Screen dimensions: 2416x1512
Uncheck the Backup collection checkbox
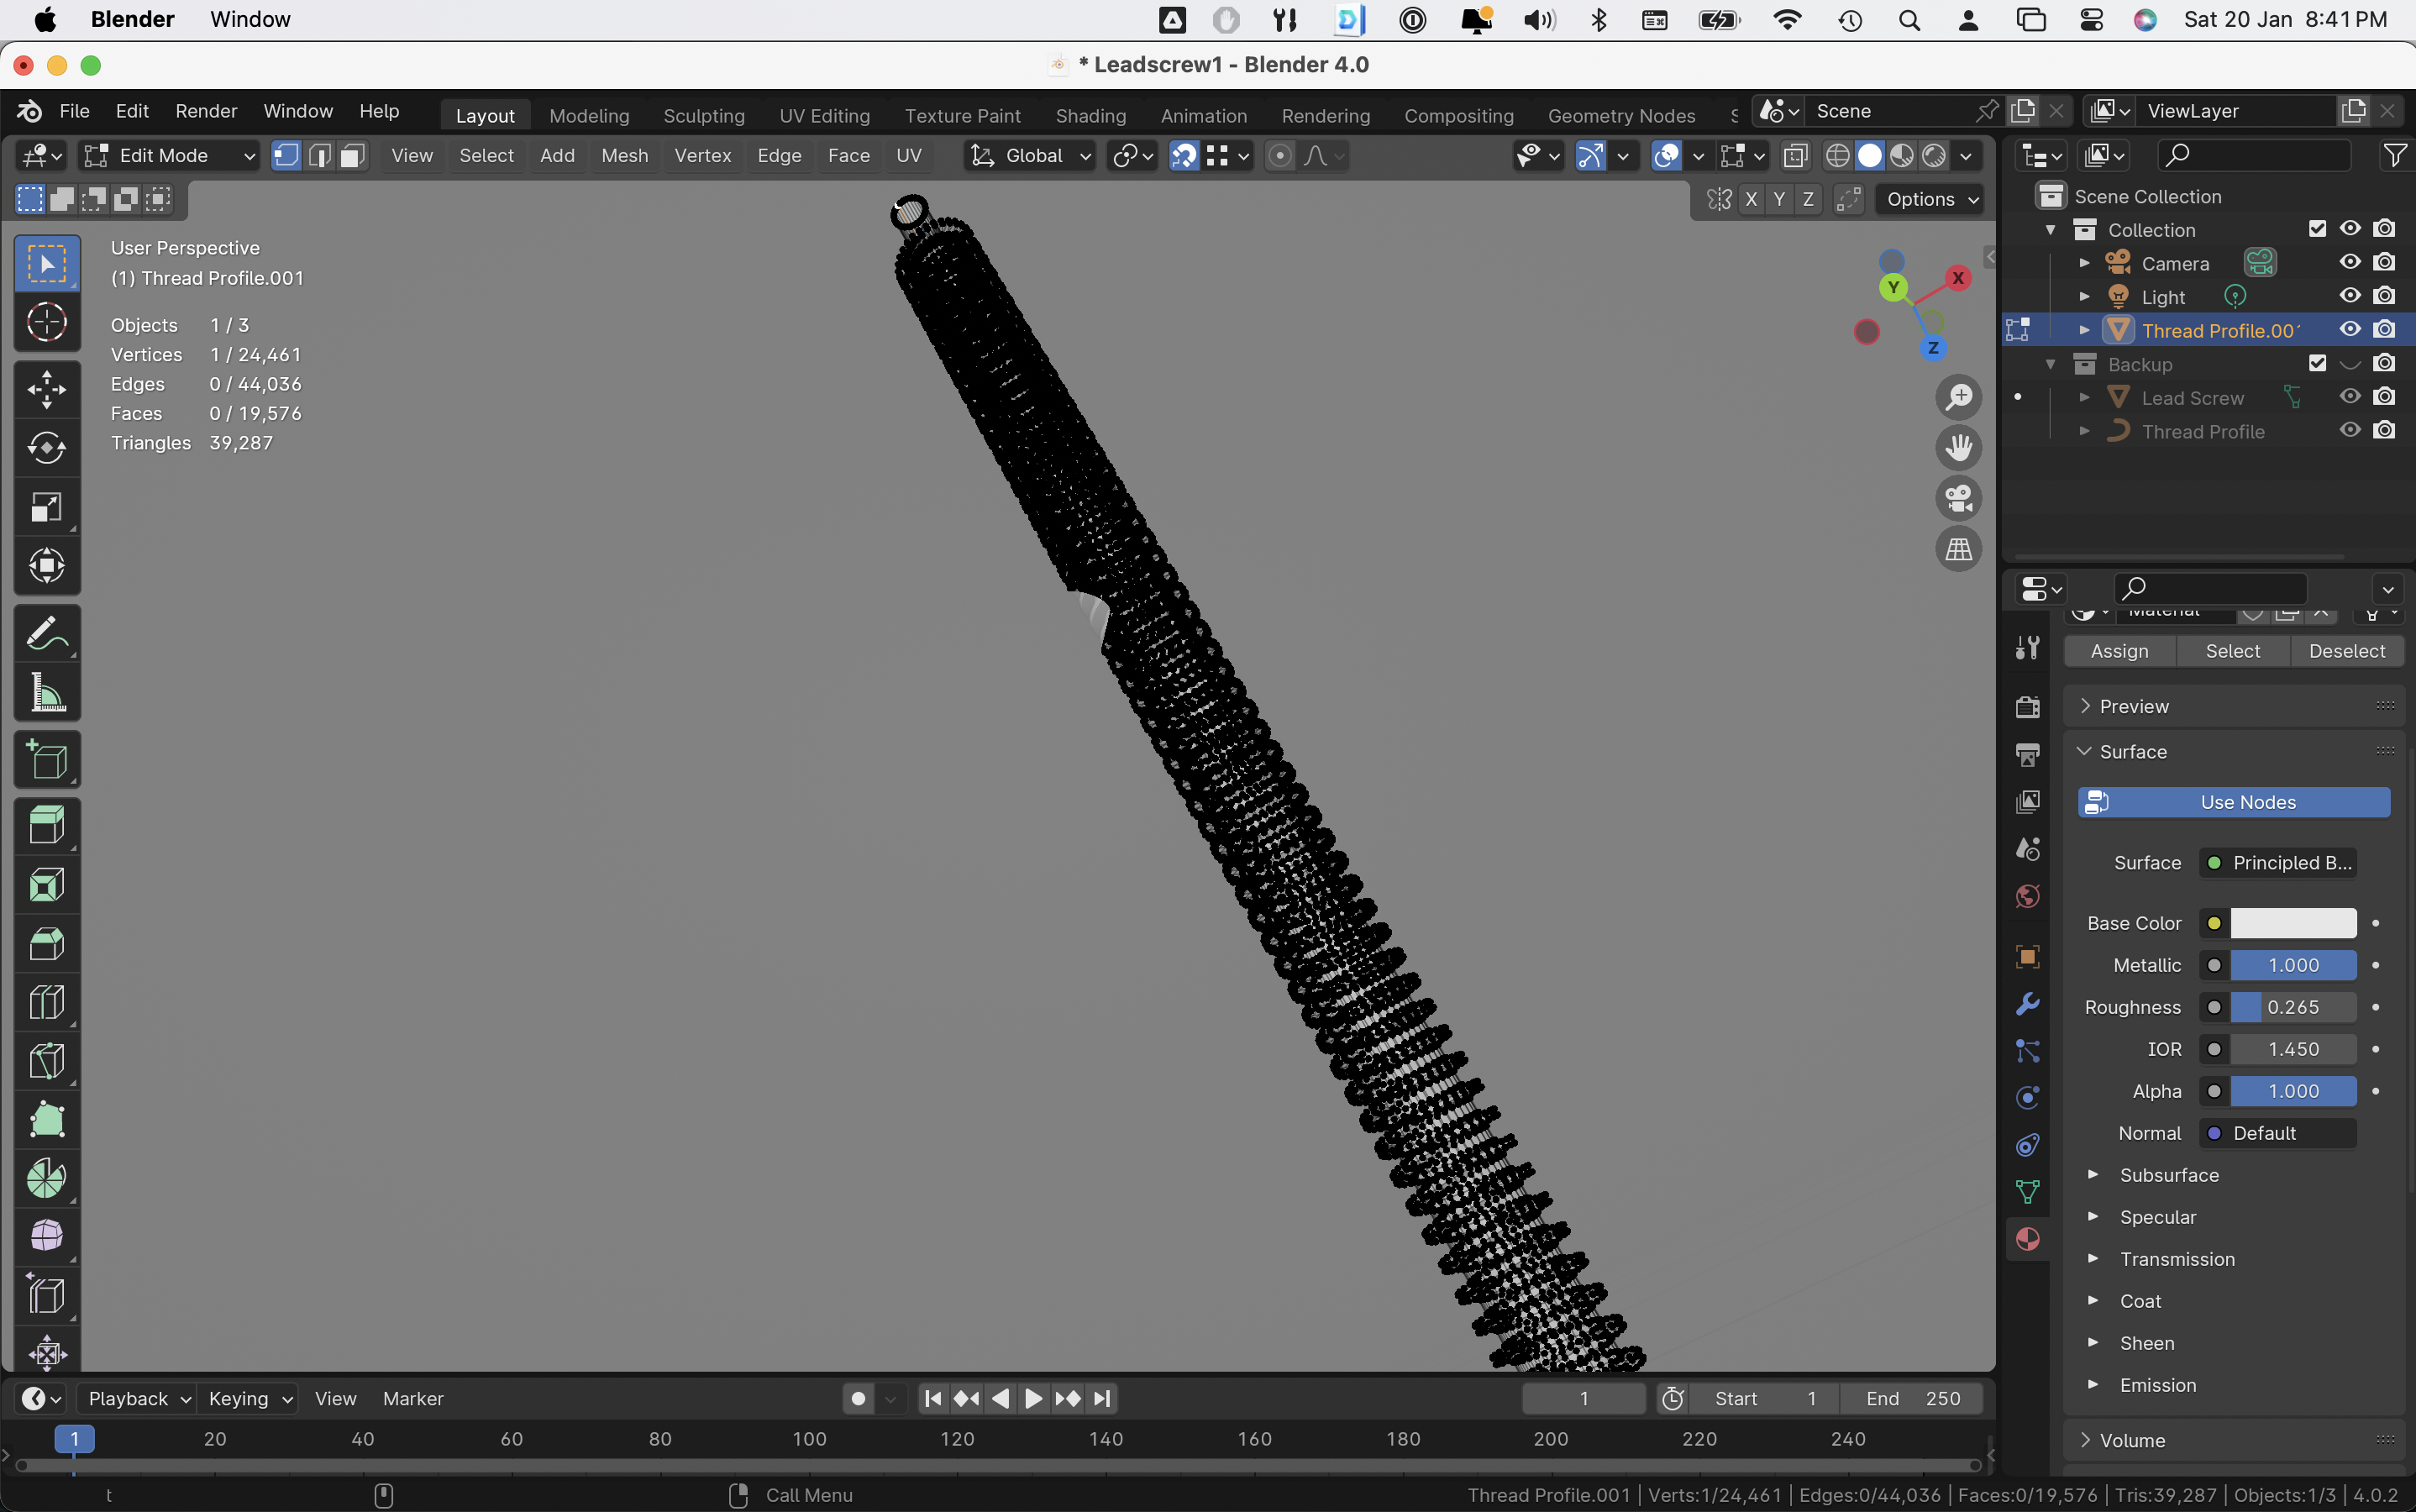pos(2317,364)
